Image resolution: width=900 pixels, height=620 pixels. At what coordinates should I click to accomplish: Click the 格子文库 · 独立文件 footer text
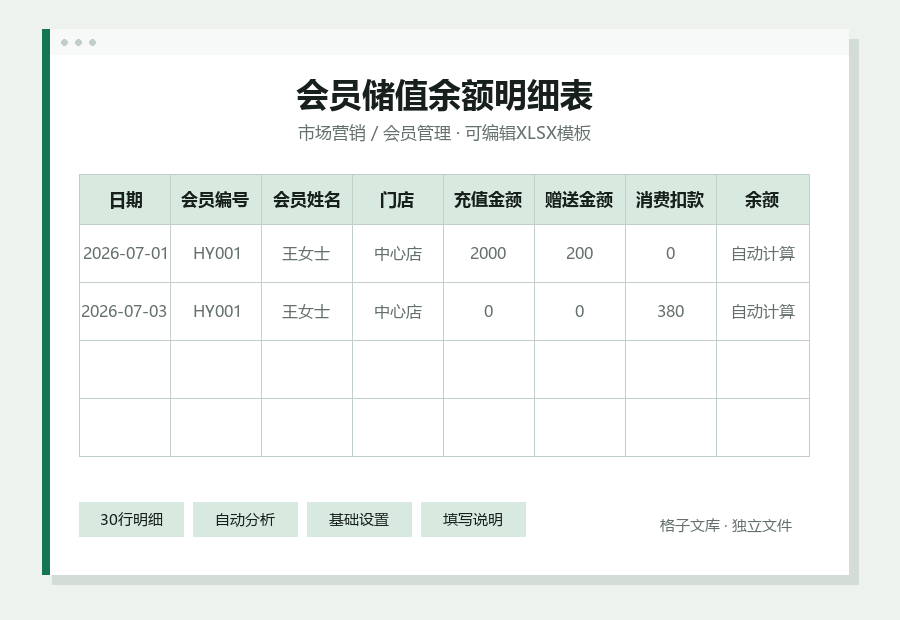pyautogui.click(x=726, y=525)
